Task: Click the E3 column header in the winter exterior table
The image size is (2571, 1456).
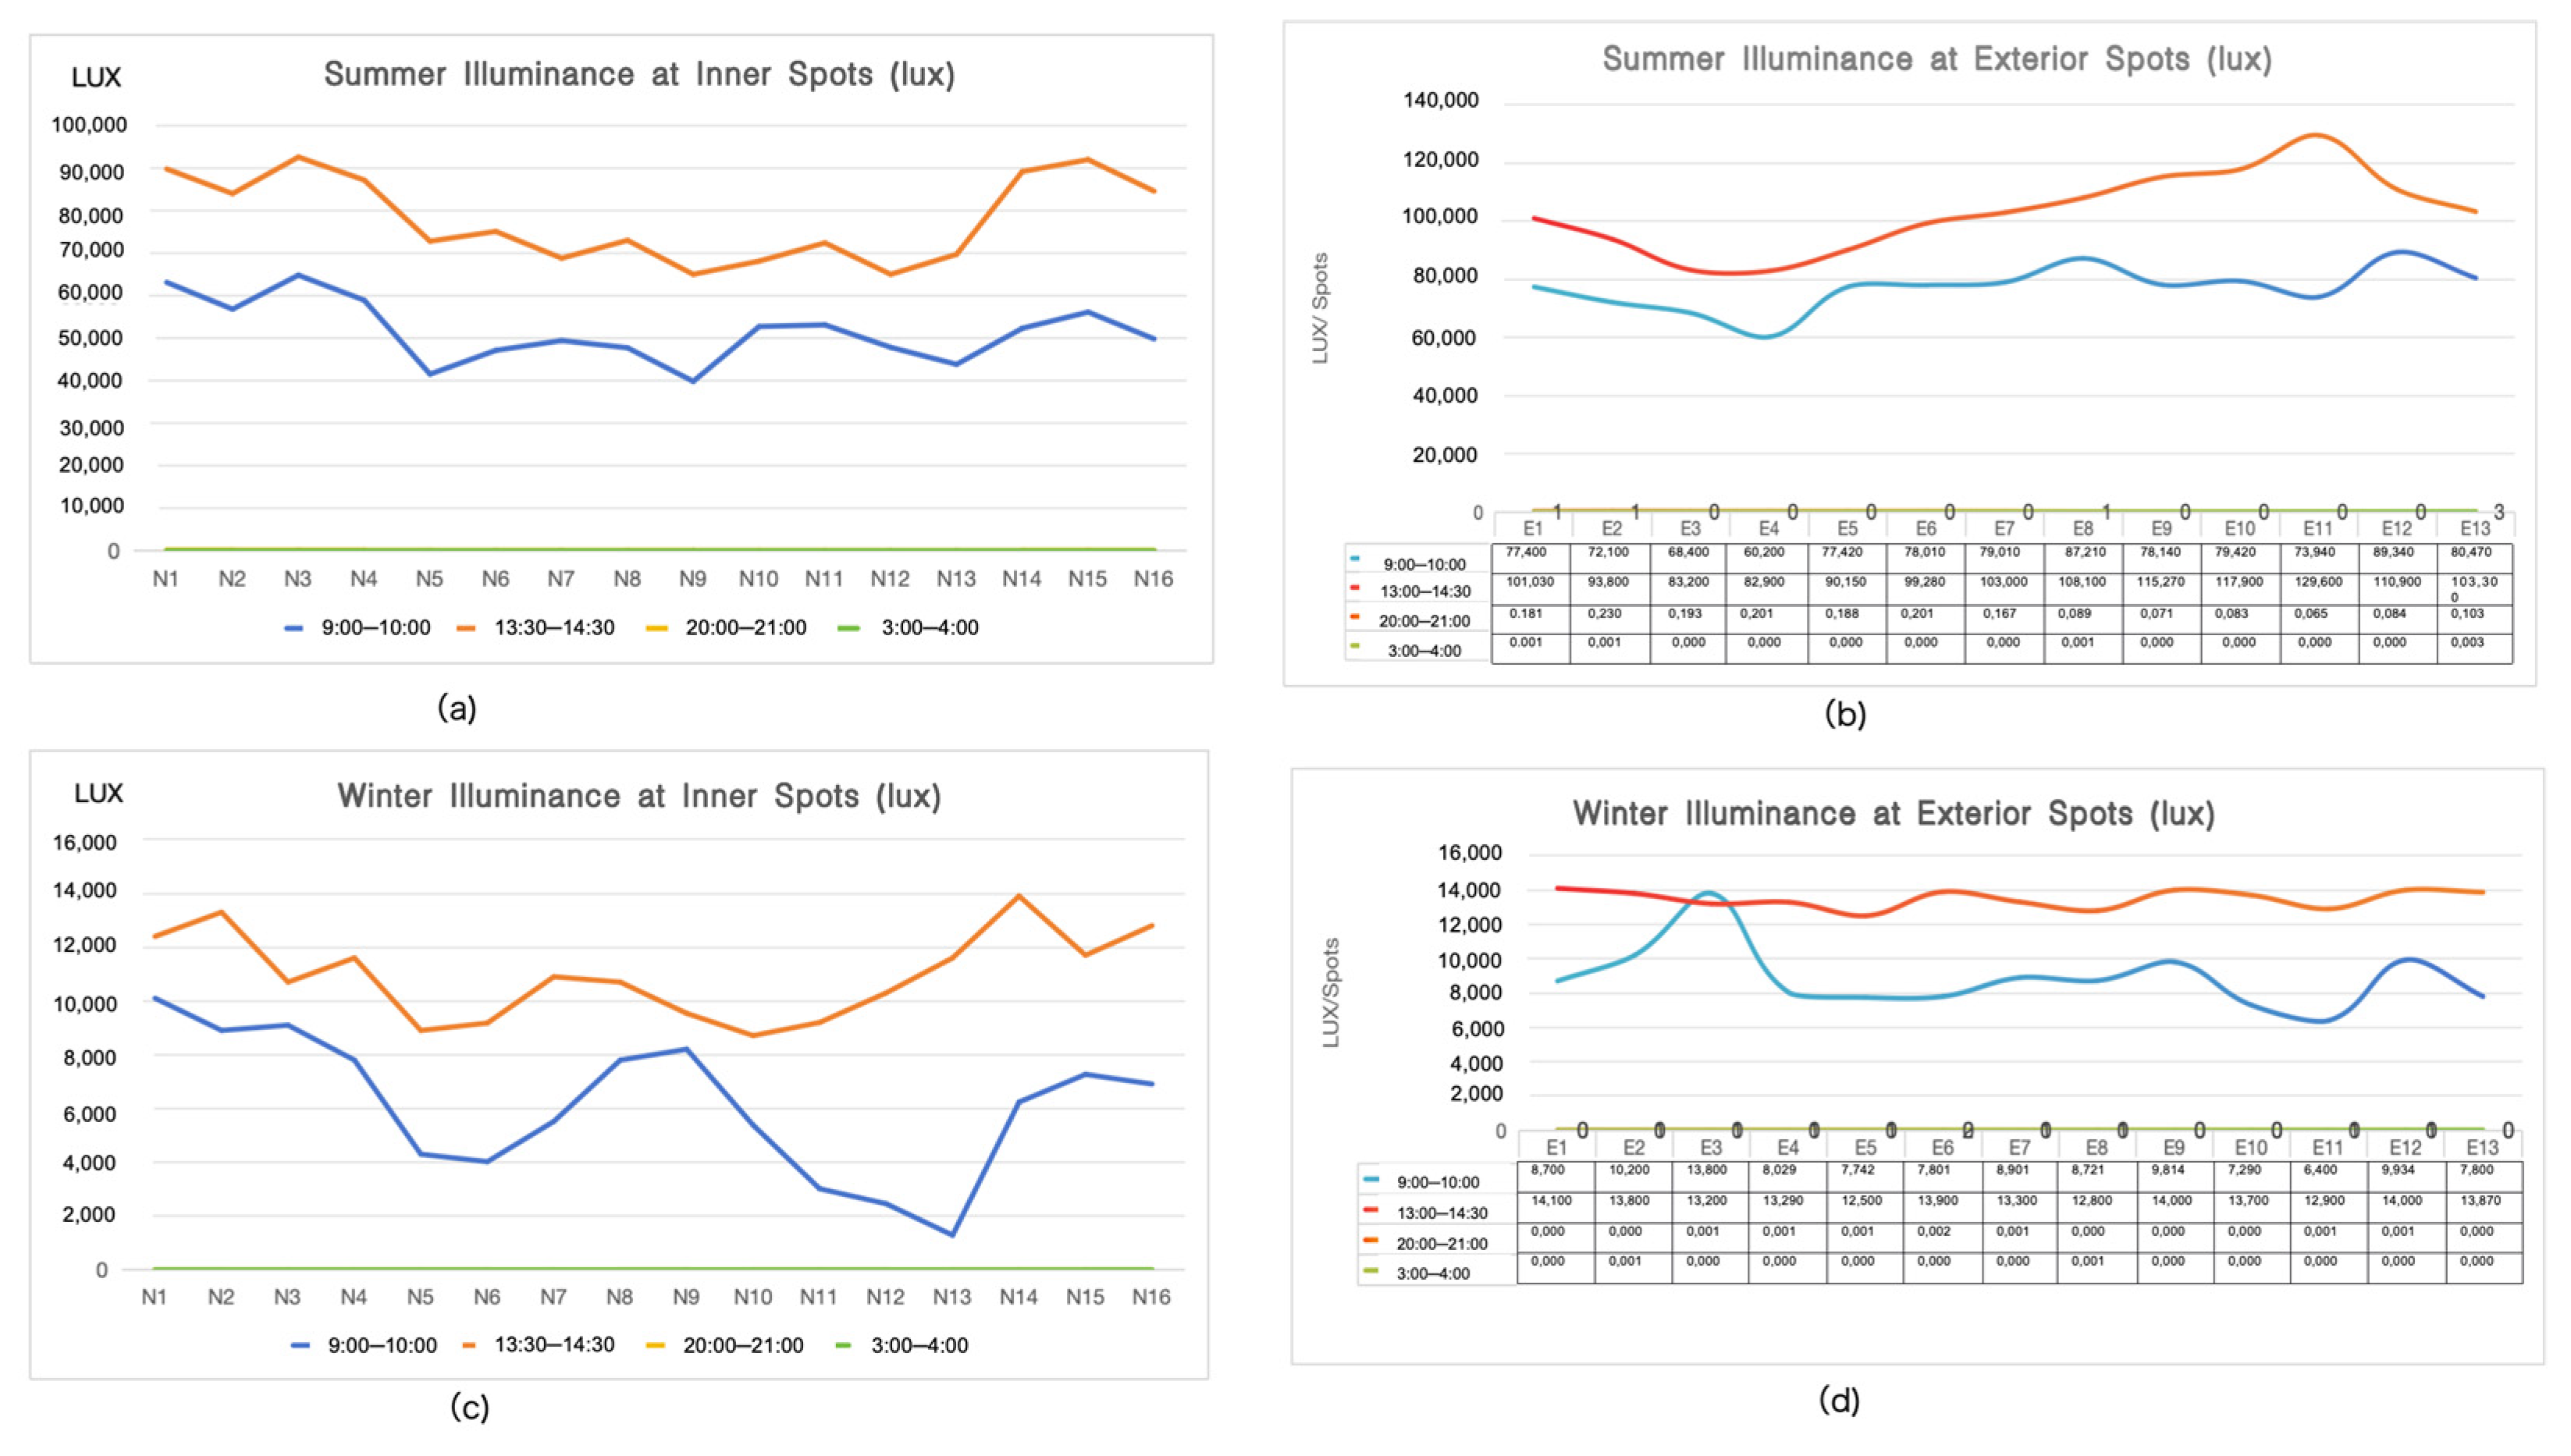Action: (x=1710, y=1147)
